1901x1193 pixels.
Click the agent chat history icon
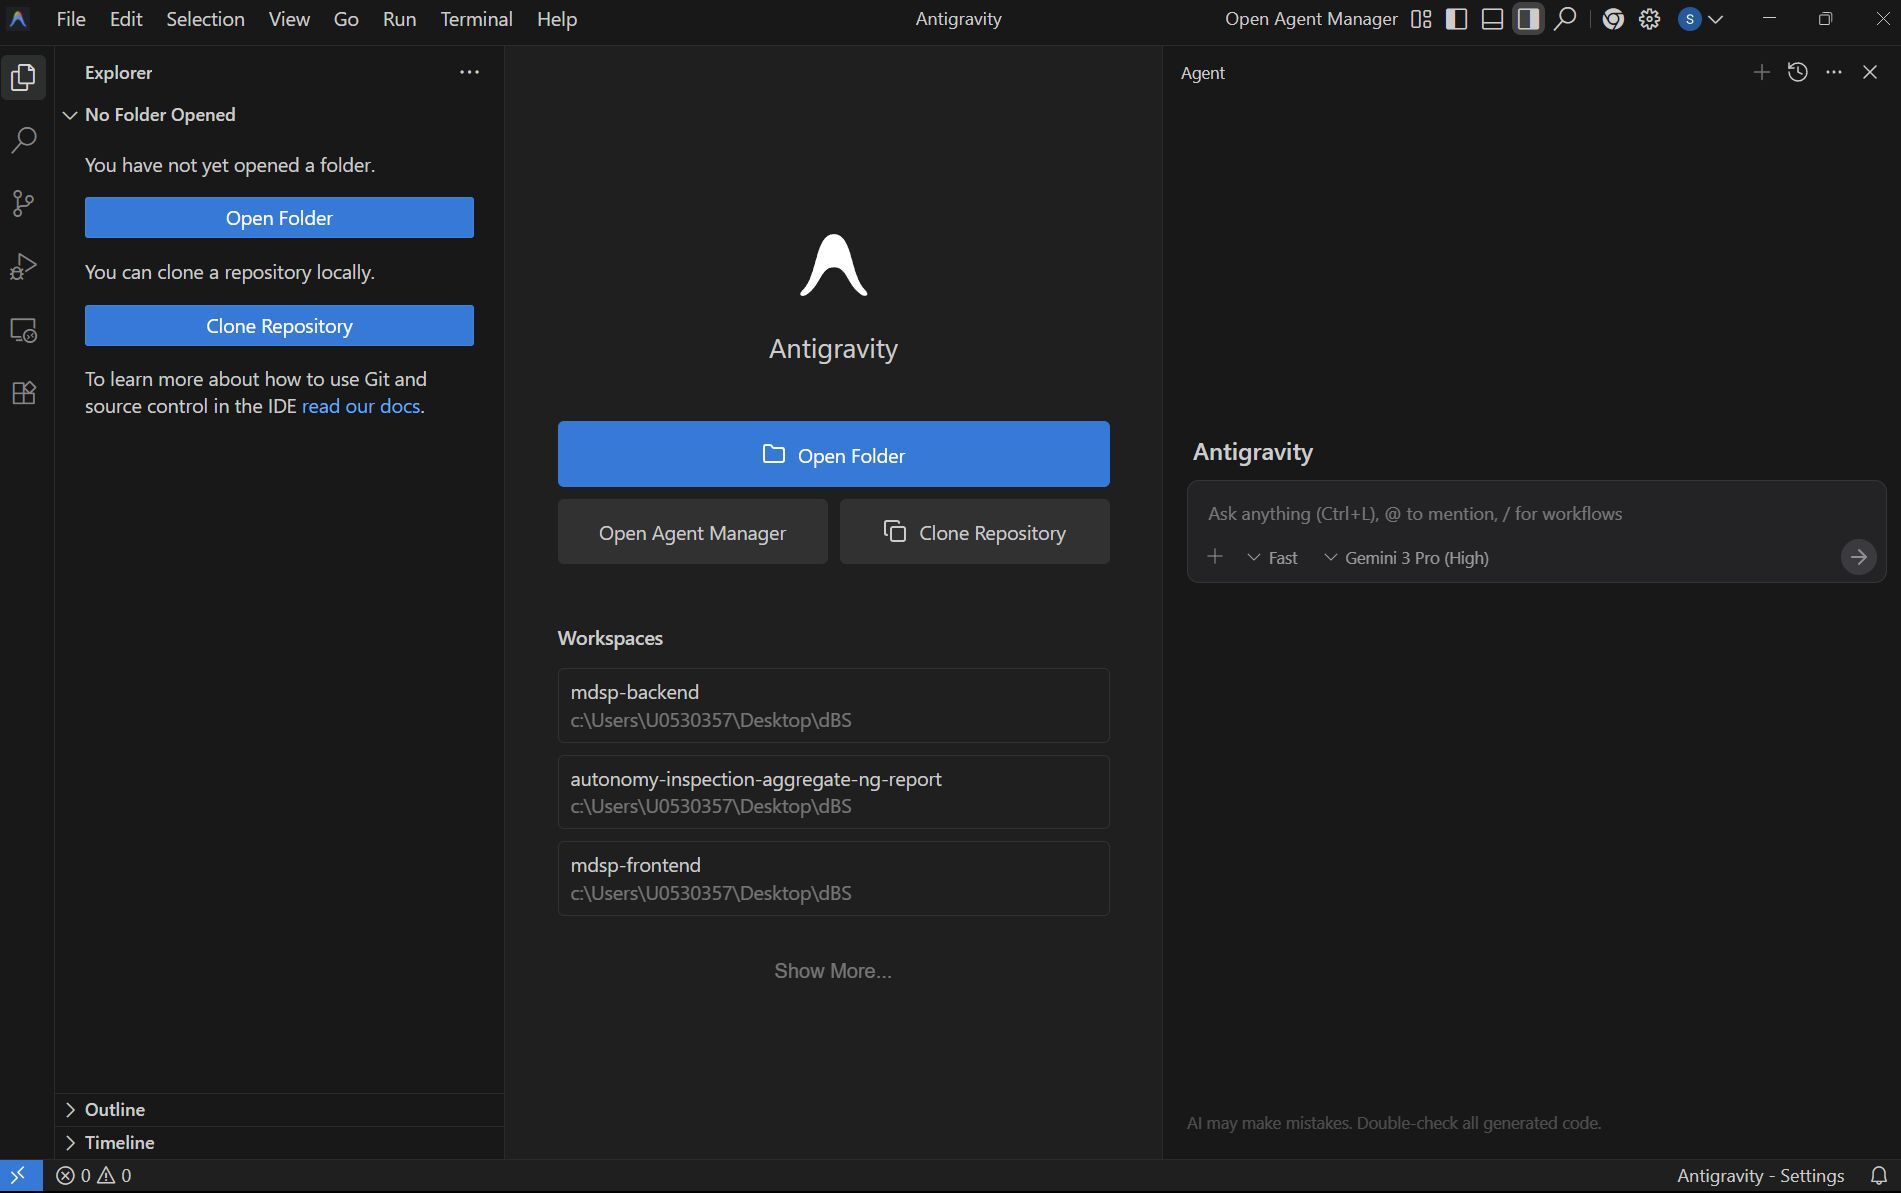(1797, 72)
